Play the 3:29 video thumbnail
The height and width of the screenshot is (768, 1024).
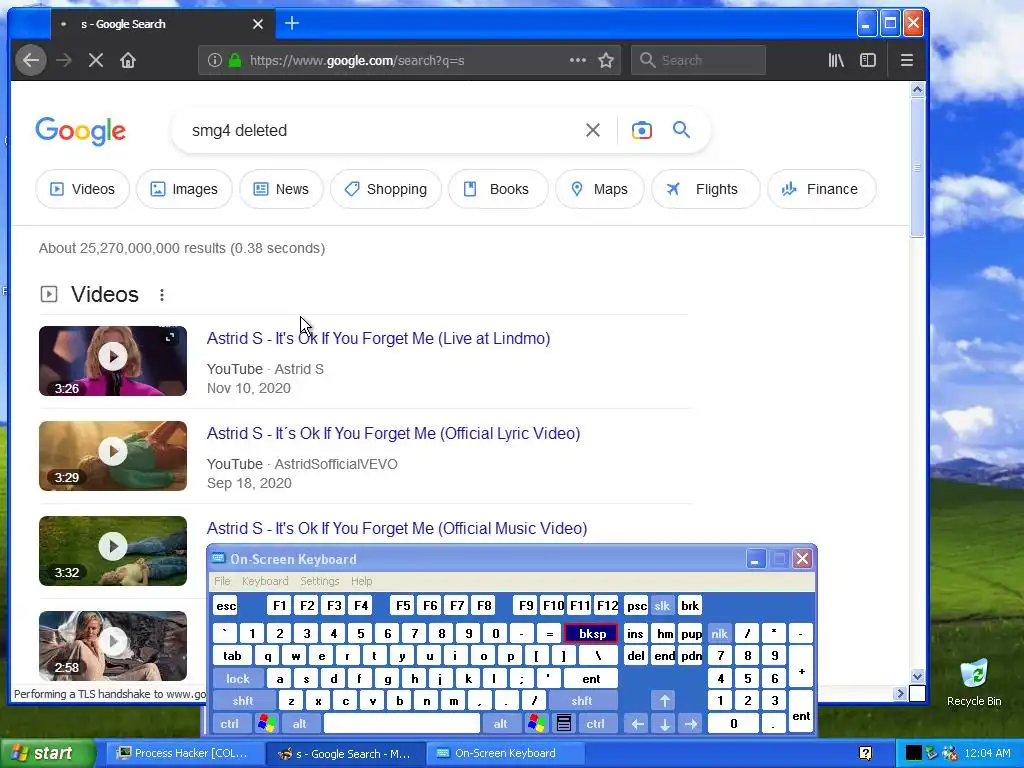click(113, 456)
